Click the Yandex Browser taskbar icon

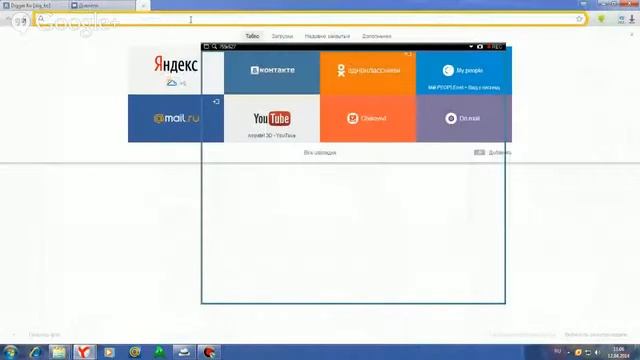click(x=84, y=352)
